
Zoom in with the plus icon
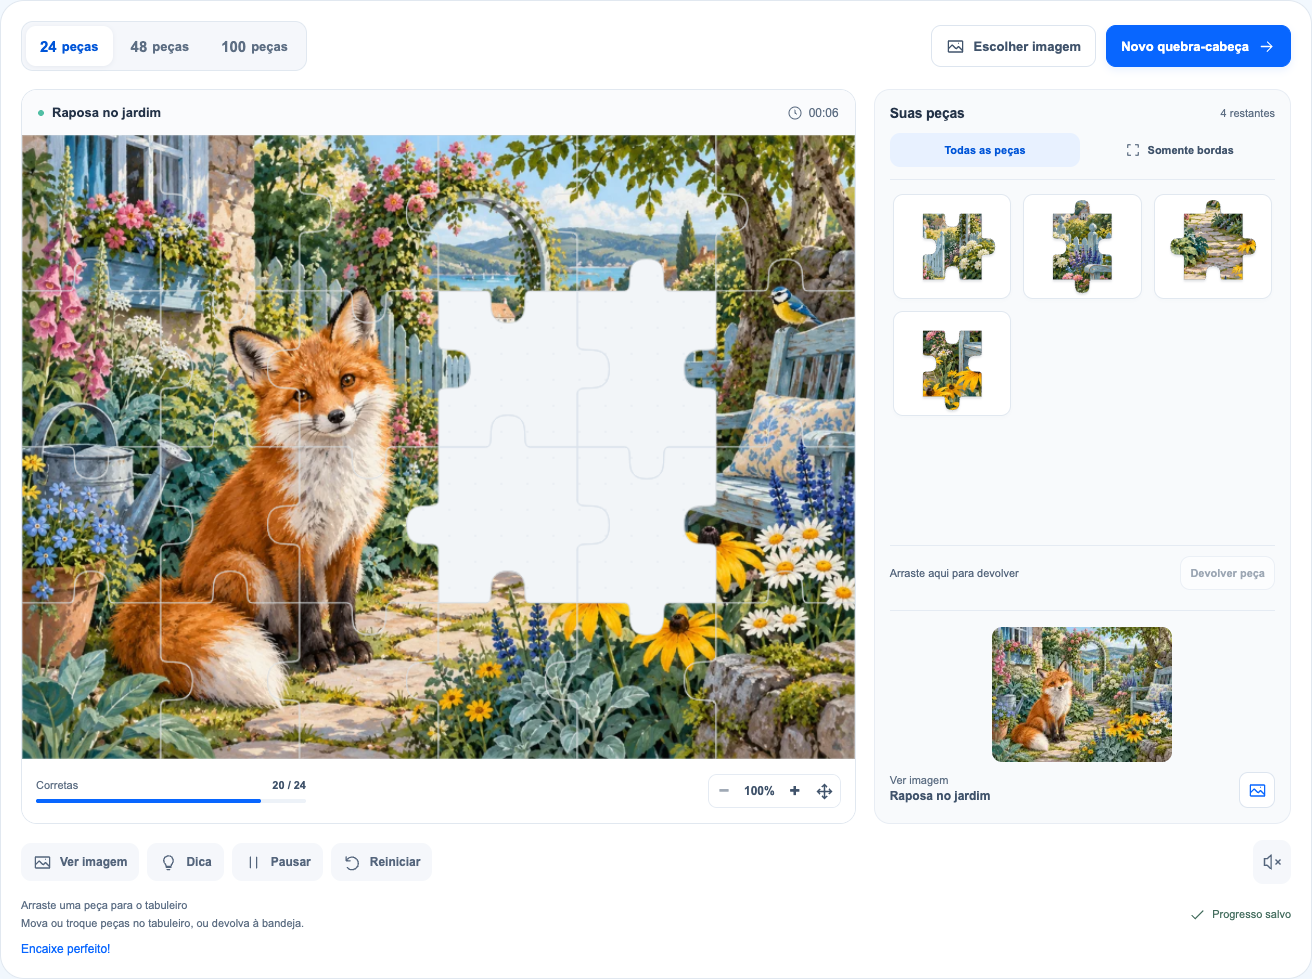pos(795,791)
